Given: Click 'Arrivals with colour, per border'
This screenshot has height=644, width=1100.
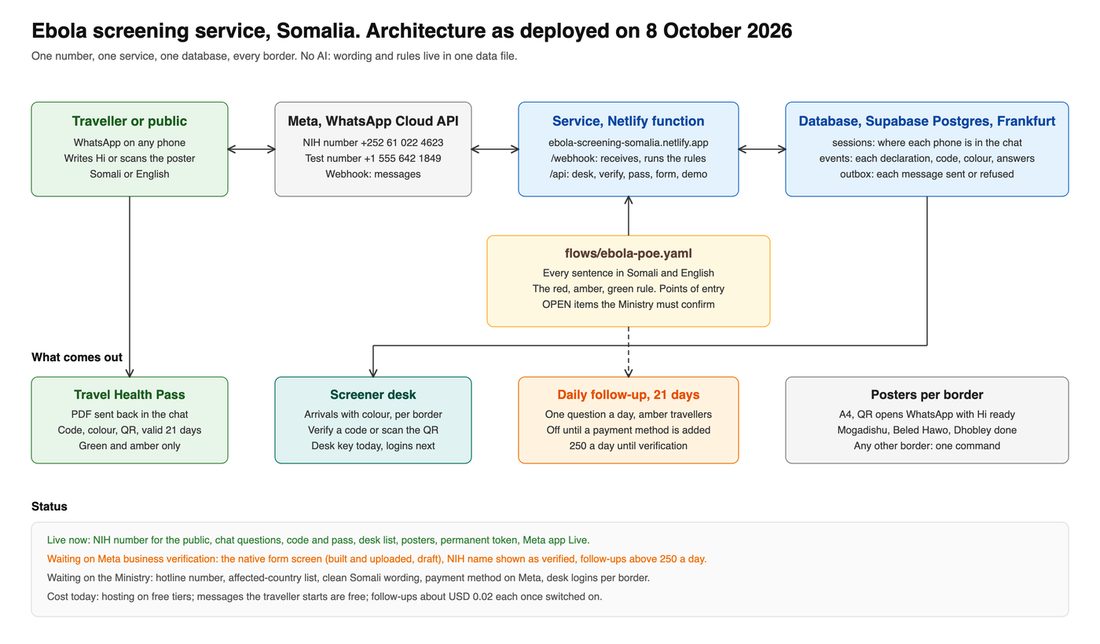Looking at the screenshot, I should coord(373,415).
